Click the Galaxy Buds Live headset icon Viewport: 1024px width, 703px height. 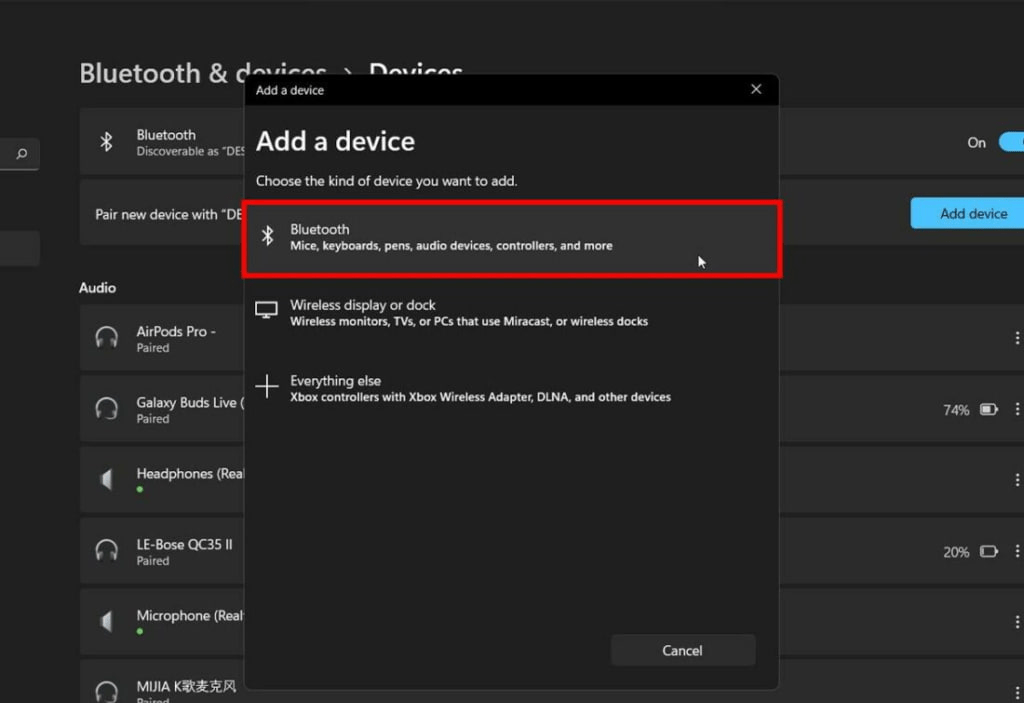pyautogui.click(x=107, y=408)
